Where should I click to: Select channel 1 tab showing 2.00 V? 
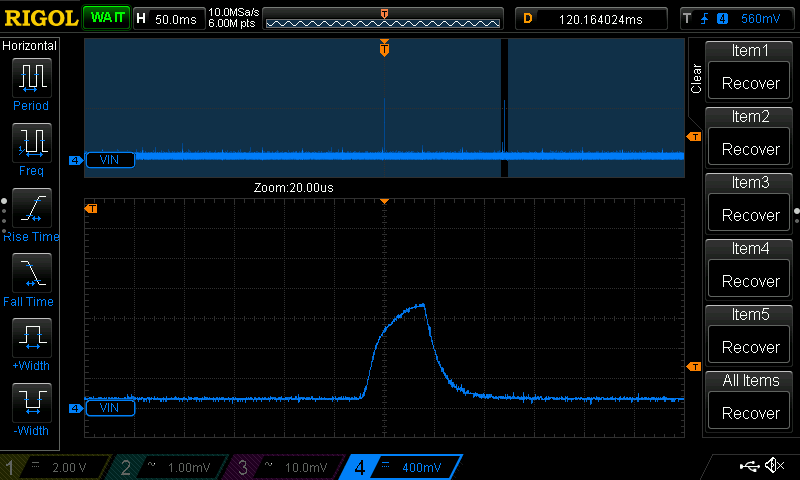coord(55,467)
